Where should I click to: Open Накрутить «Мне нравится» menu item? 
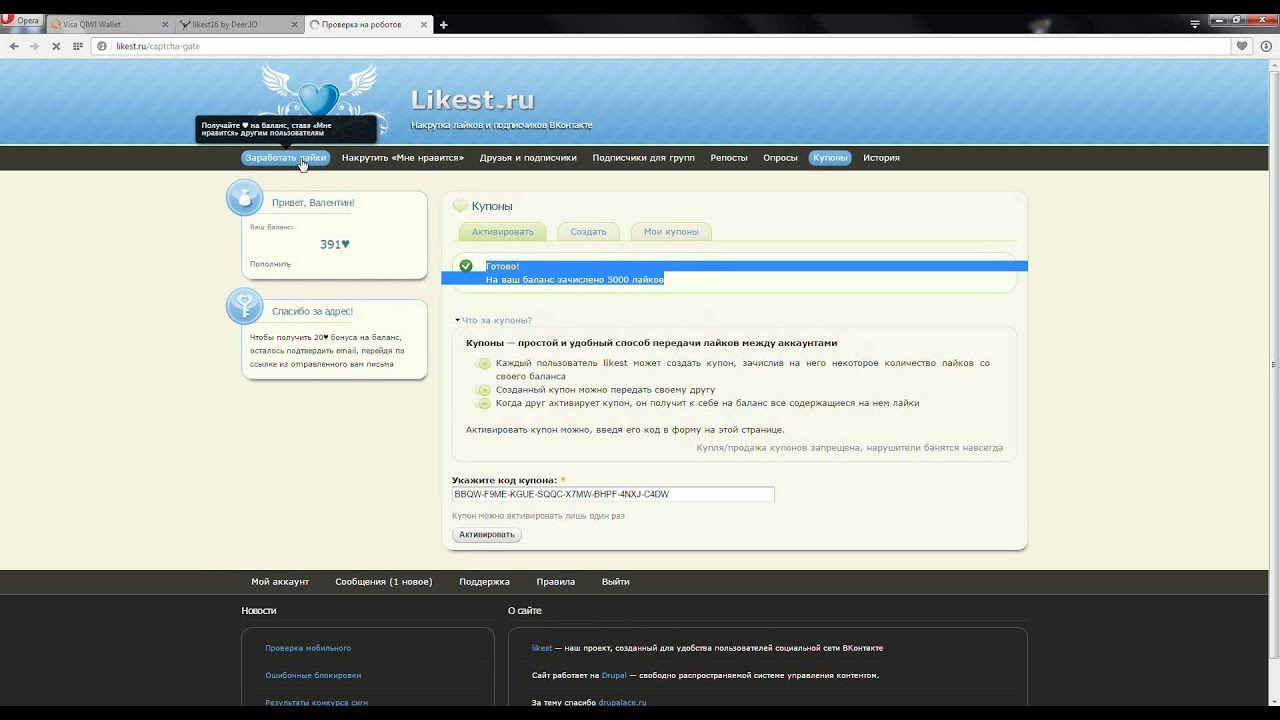coord(403,158)
